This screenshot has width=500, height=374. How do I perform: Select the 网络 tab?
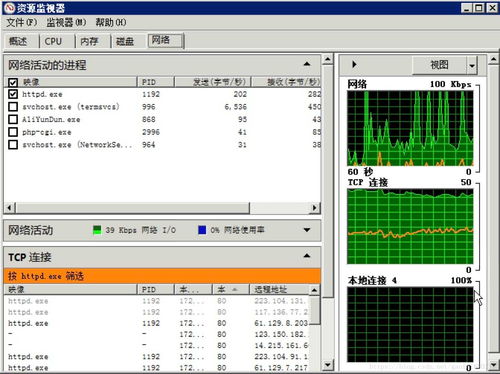[x=166, y=40]
